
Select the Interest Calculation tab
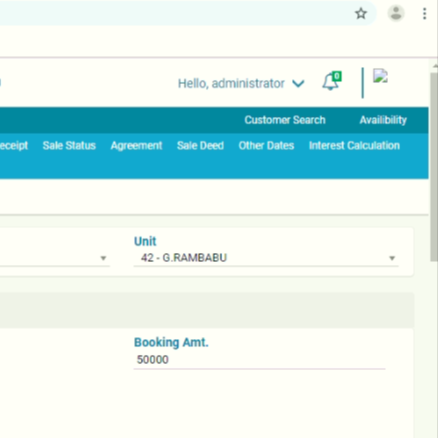pos(354,146)
